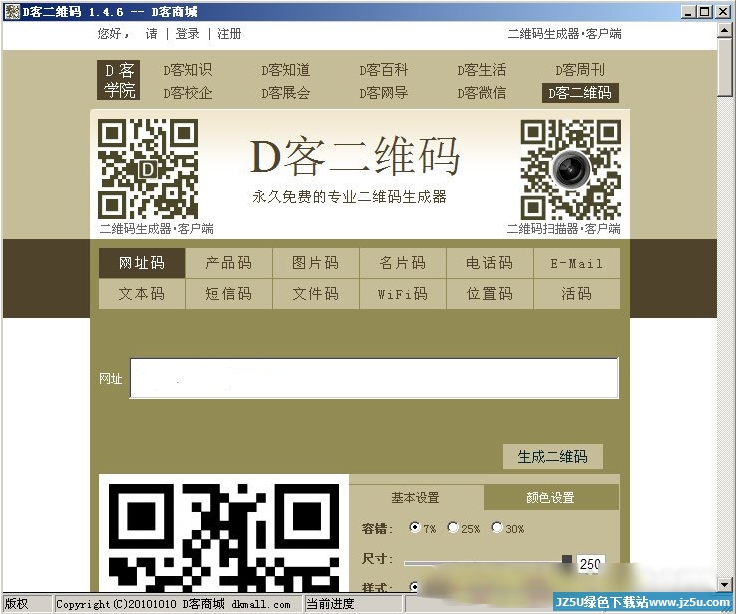Select the highlighted D客二维码 link

tap(580, 92)
